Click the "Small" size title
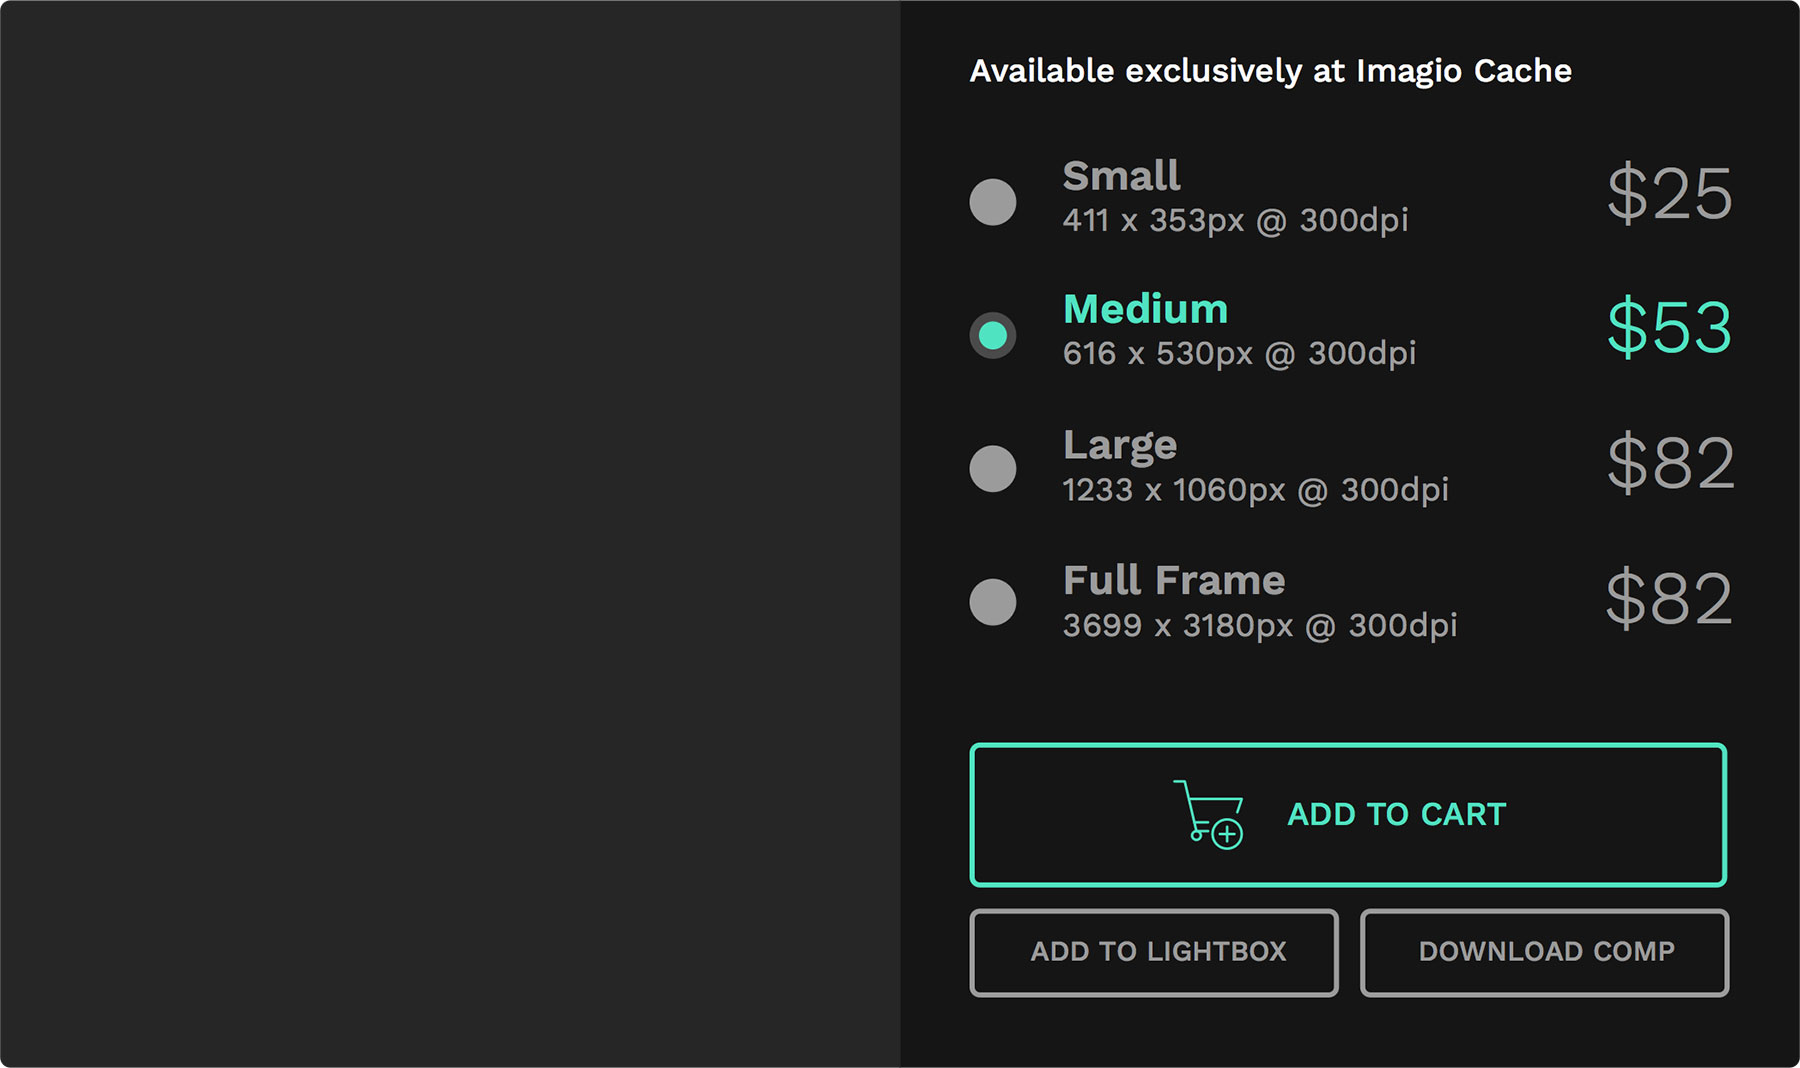The image size is (1800, 1068). [x=1121, y=176]
